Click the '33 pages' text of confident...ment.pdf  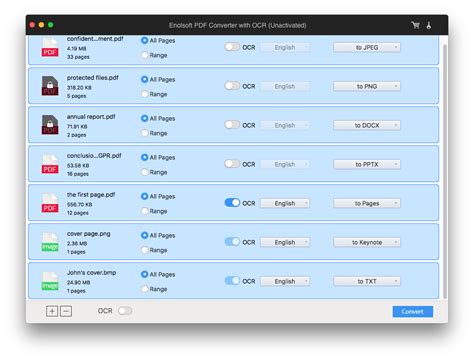78,57
